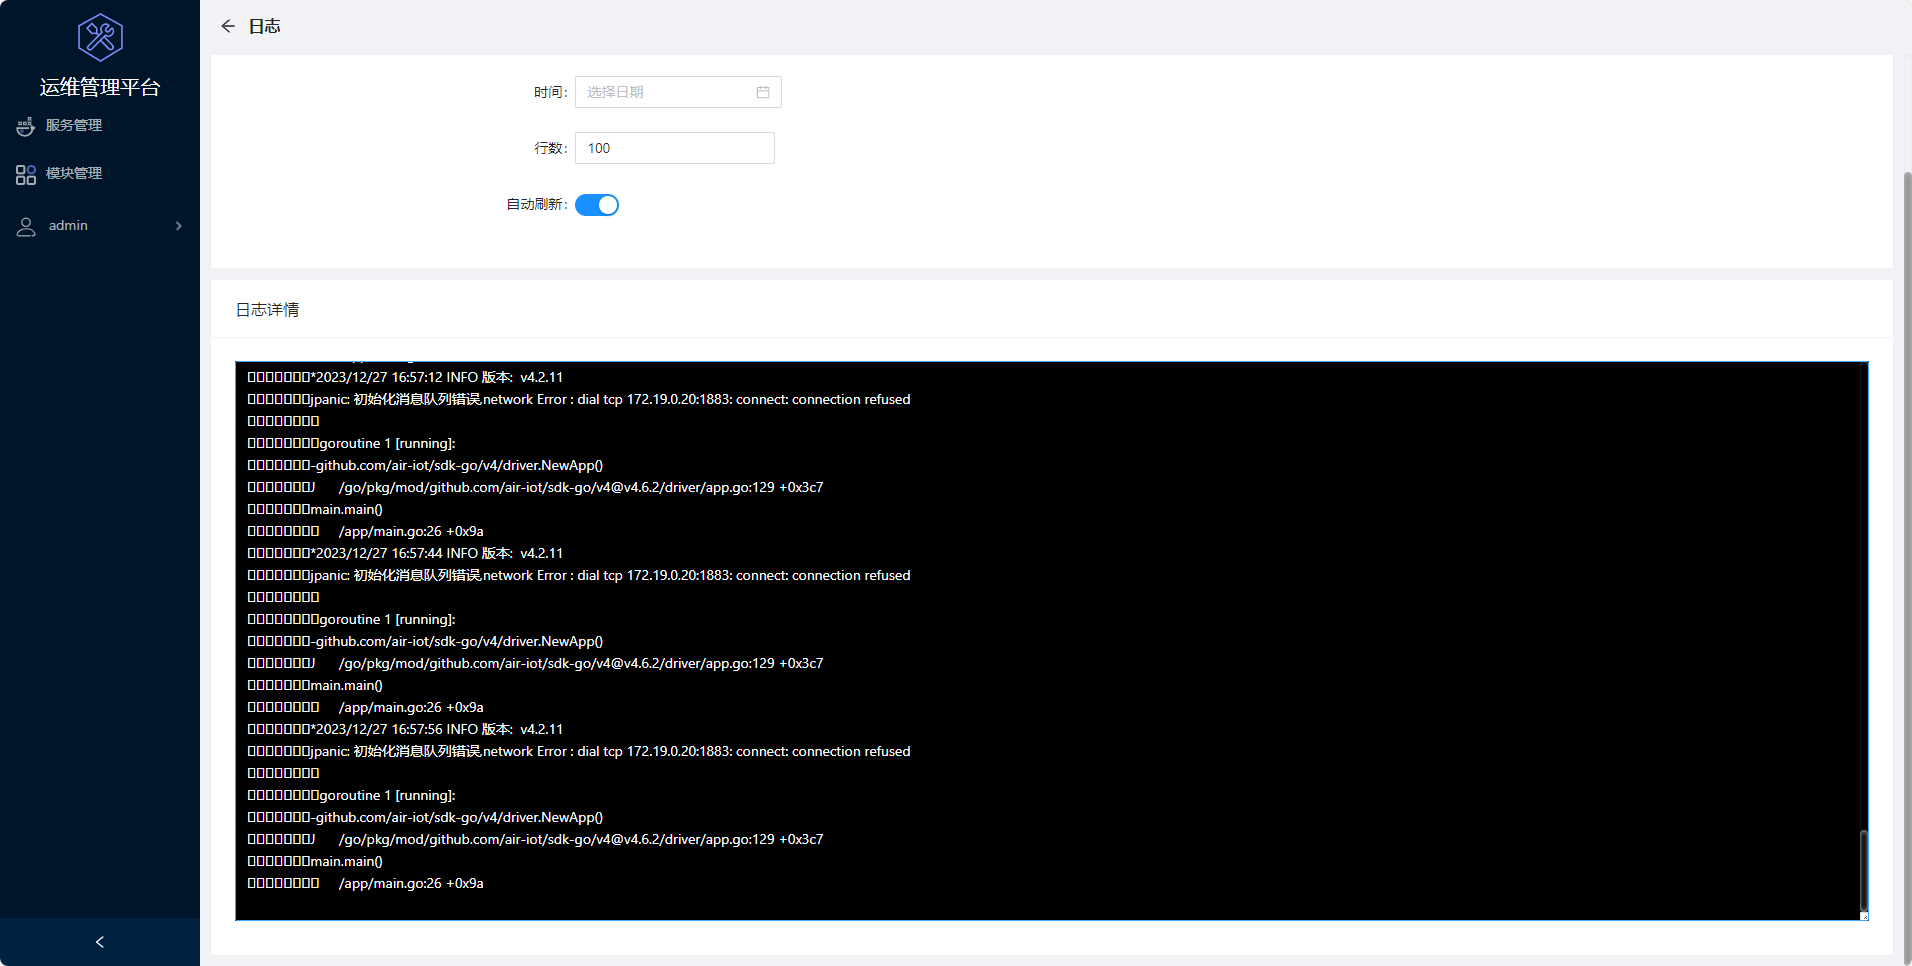
Task: Click the 时间 field label
Action: 550,92
